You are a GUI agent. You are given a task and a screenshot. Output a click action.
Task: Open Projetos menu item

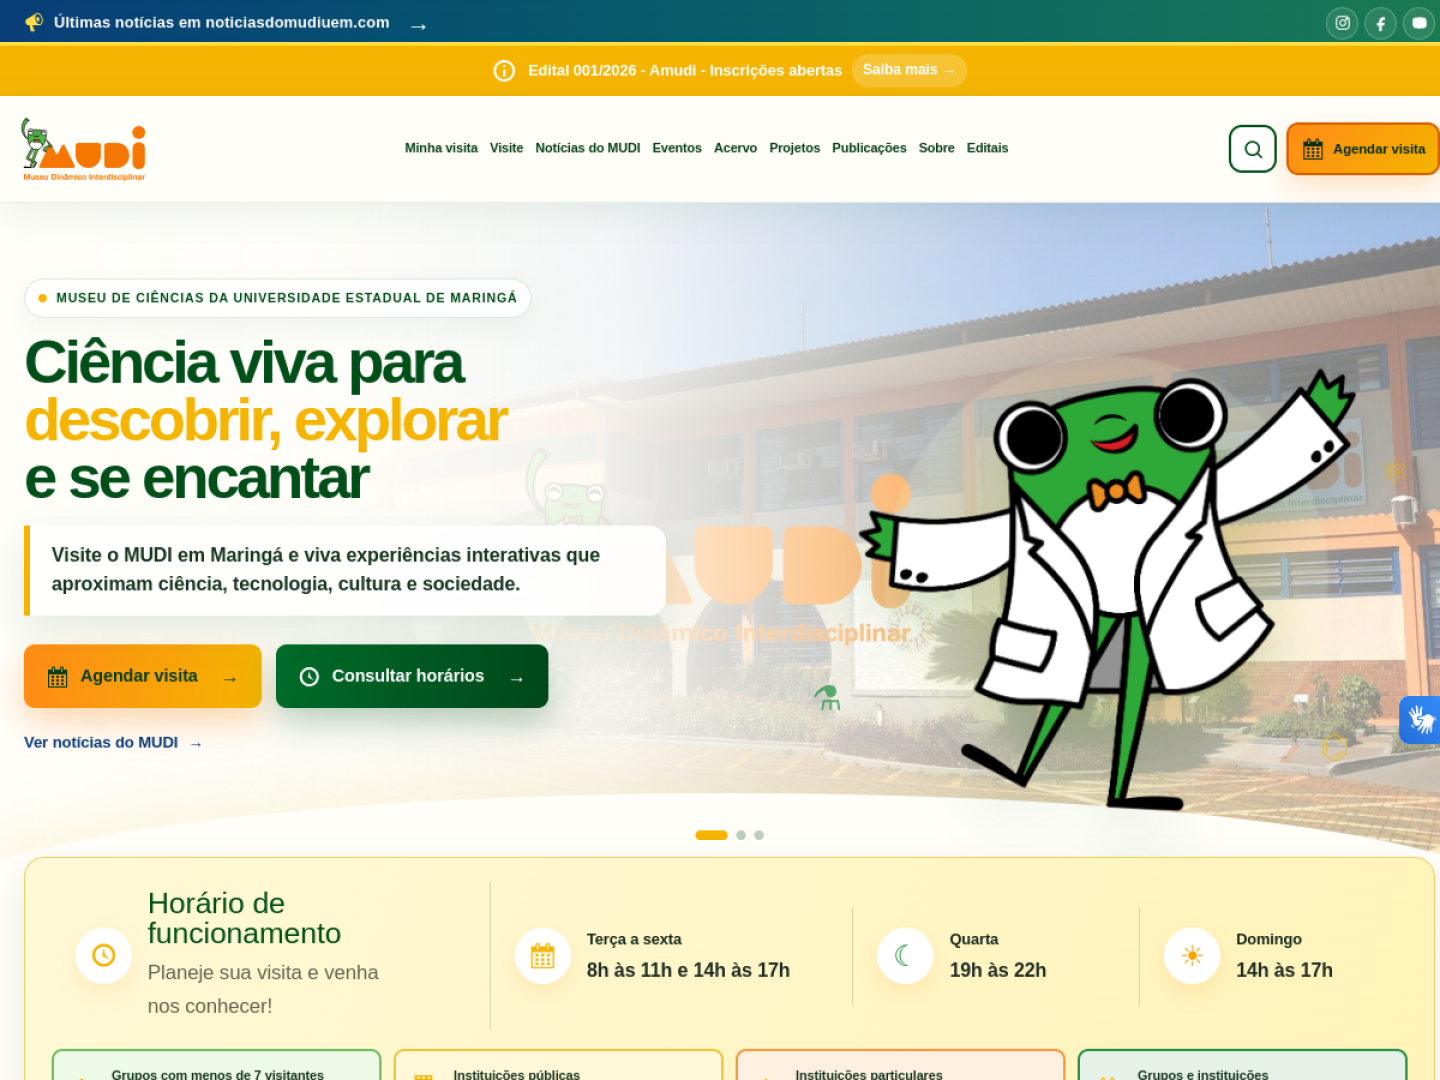point(794,148)
